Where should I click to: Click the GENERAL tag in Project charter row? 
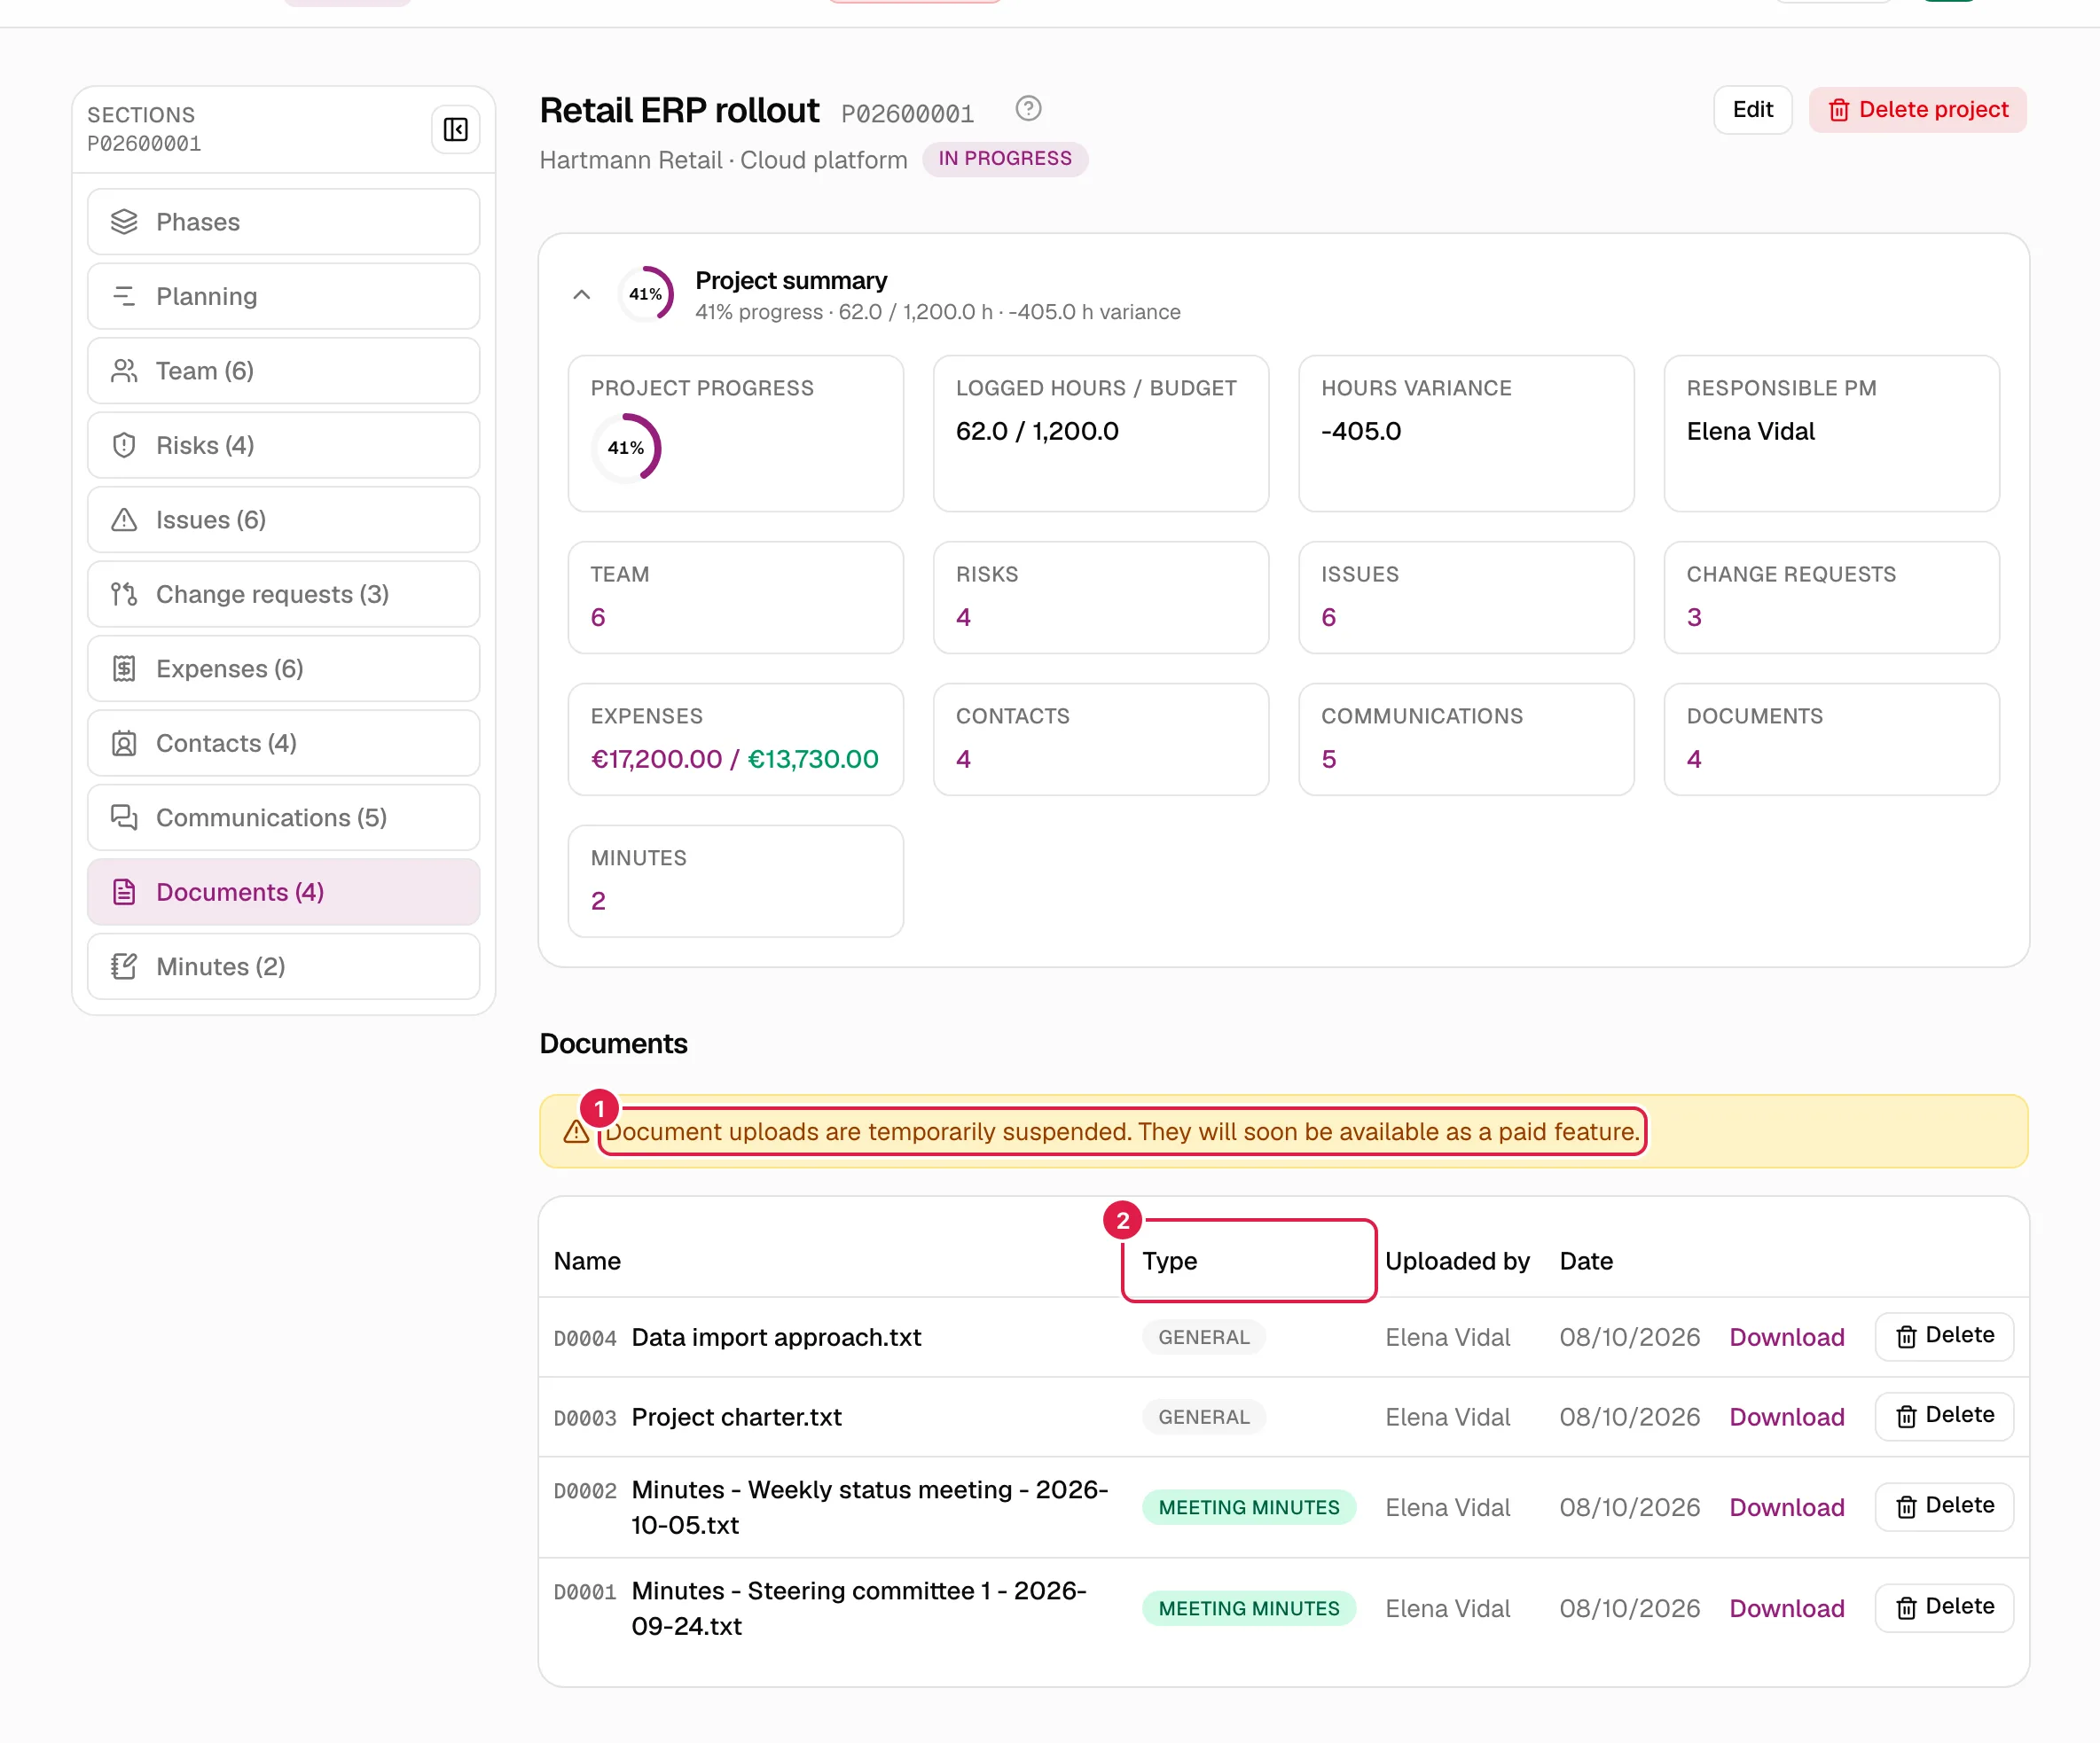(x=1203, y=1417)
